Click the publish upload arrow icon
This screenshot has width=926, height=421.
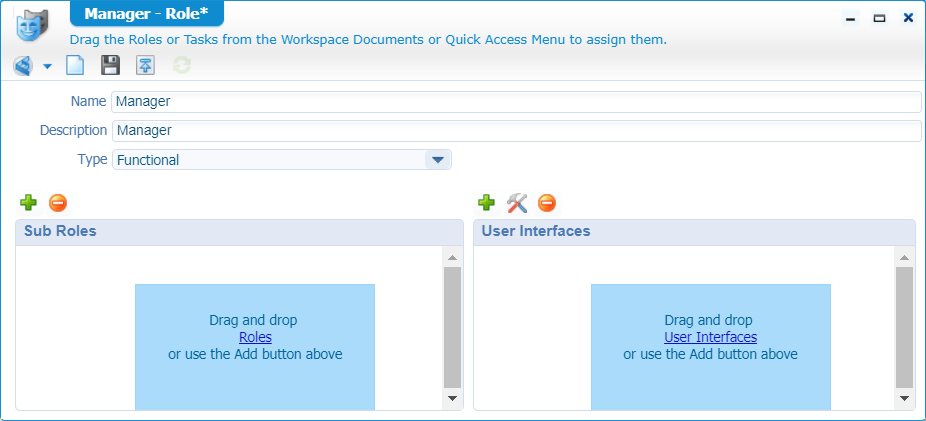point(146,66)
